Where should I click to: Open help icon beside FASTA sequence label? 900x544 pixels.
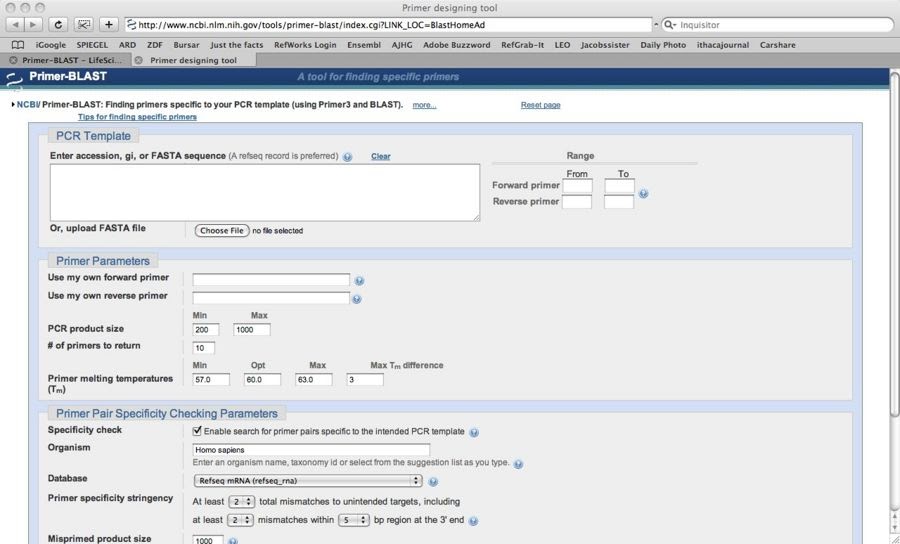(347, 157)
